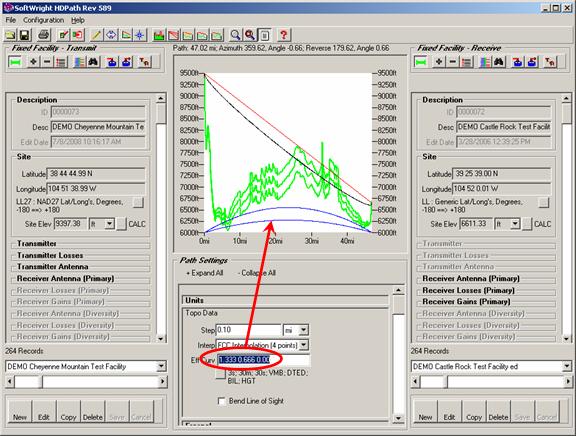Screen dimensions: 576x436
Task: Click the green terrain profile toolbar icon
Action: click(x=159, y=35)
